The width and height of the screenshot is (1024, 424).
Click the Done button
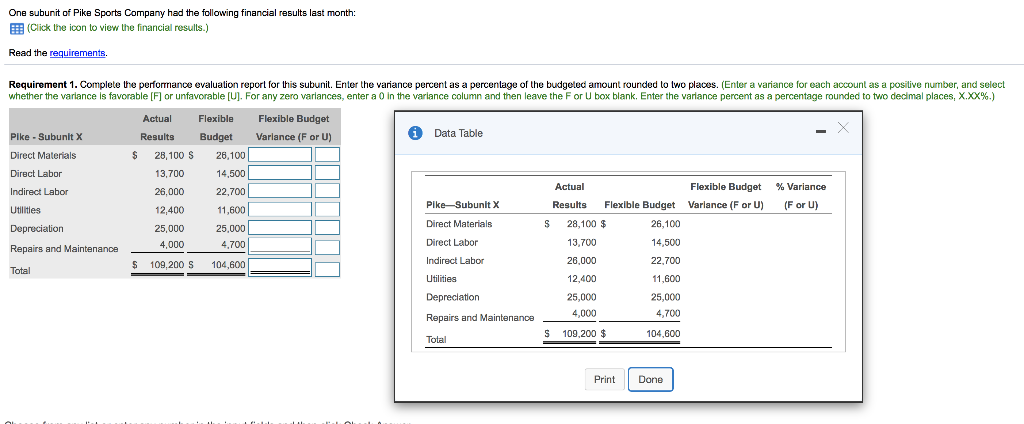[650, 380]
